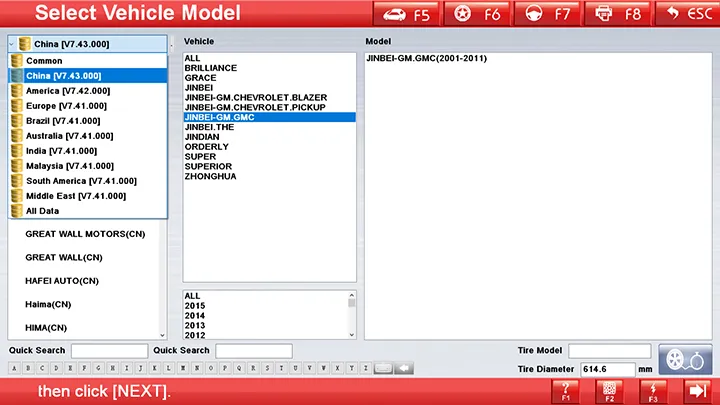Click the steering wheel F7 button

pos(548,14)
